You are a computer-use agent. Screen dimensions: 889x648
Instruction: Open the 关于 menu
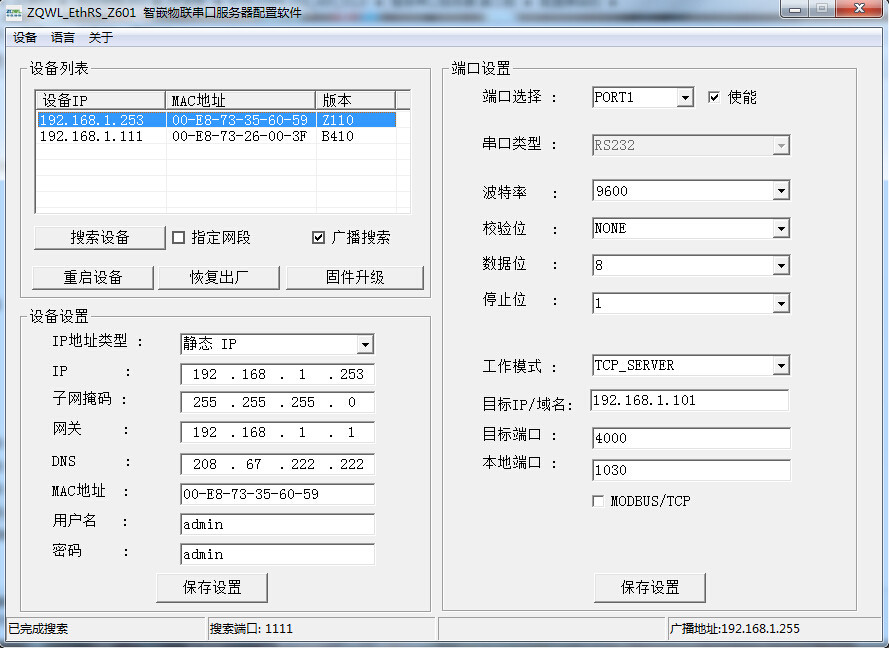[x=101, y=37]
